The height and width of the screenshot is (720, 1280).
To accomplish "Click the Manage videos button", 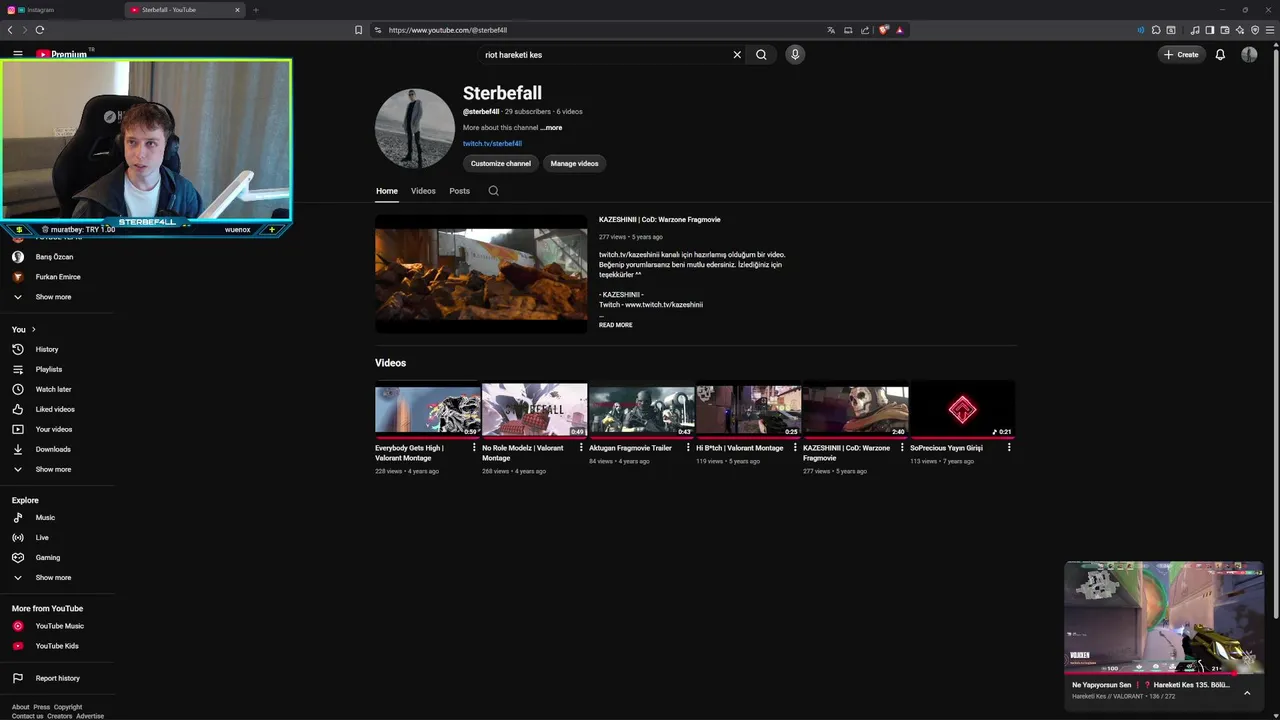I will [x=574, y=163].
